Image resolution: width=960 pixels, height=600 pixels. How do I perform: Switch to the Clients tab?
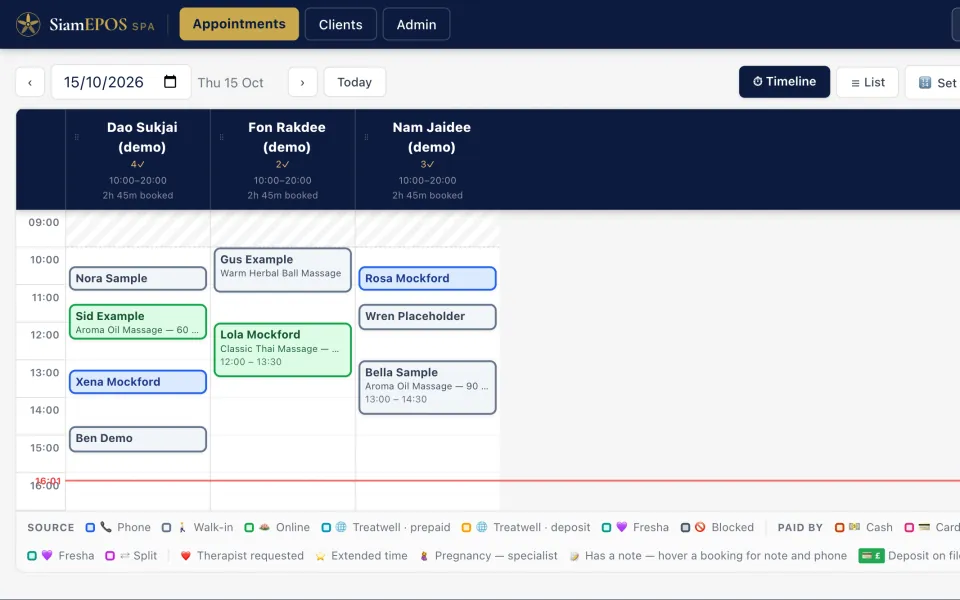pyautogui.click(x=340, y=24)
